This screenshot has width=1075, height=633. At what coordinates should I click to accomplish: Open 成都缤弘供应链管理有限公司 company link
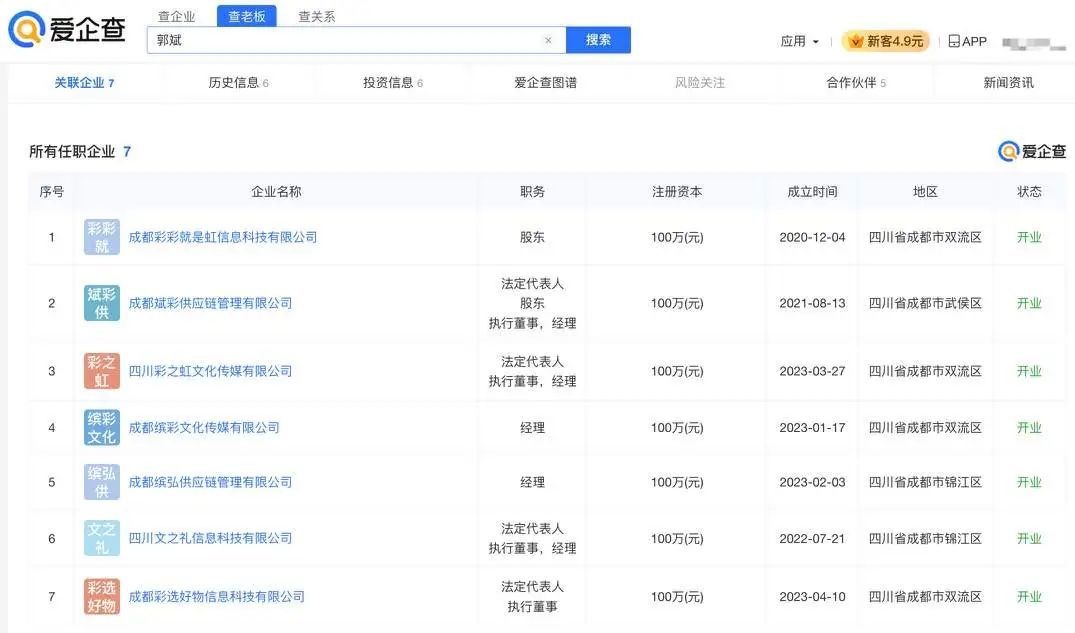pyautogui.click(x=210, y=482)
